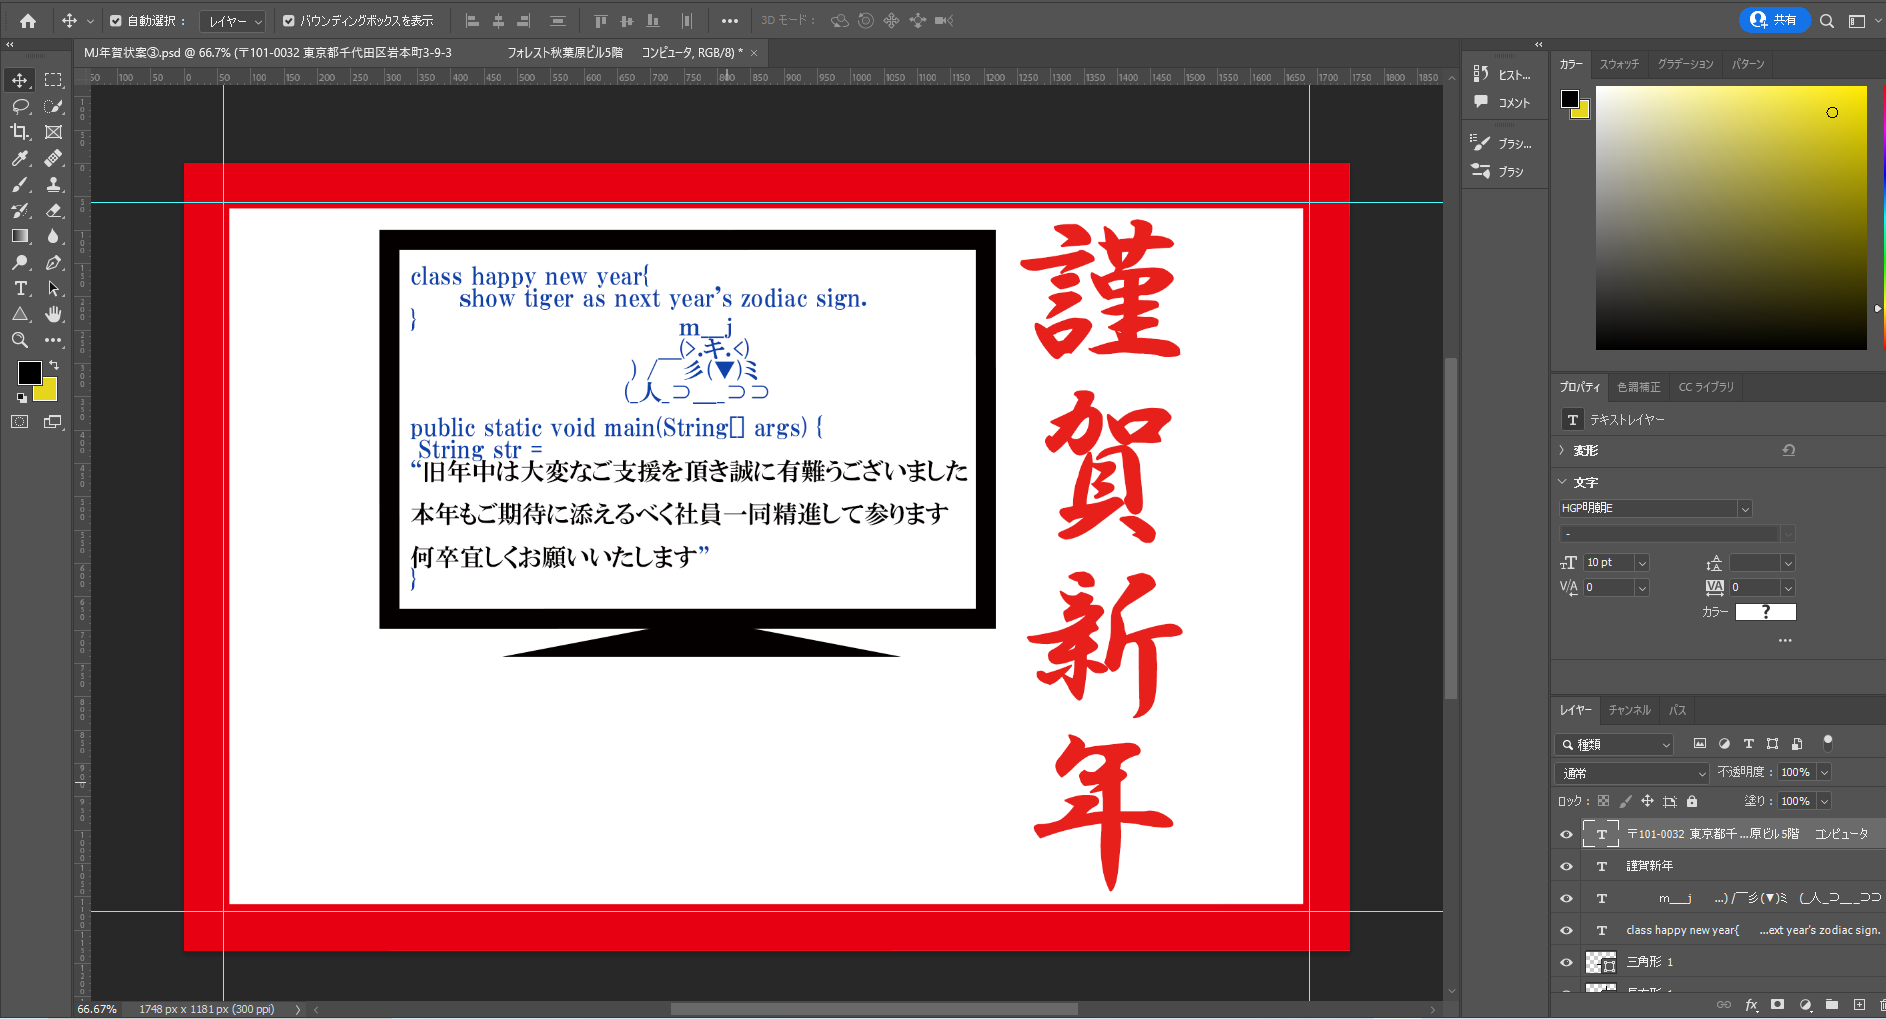Select the Crop tool
The height and width of the screenshot is (1019, 1886).
pos(20,132)
